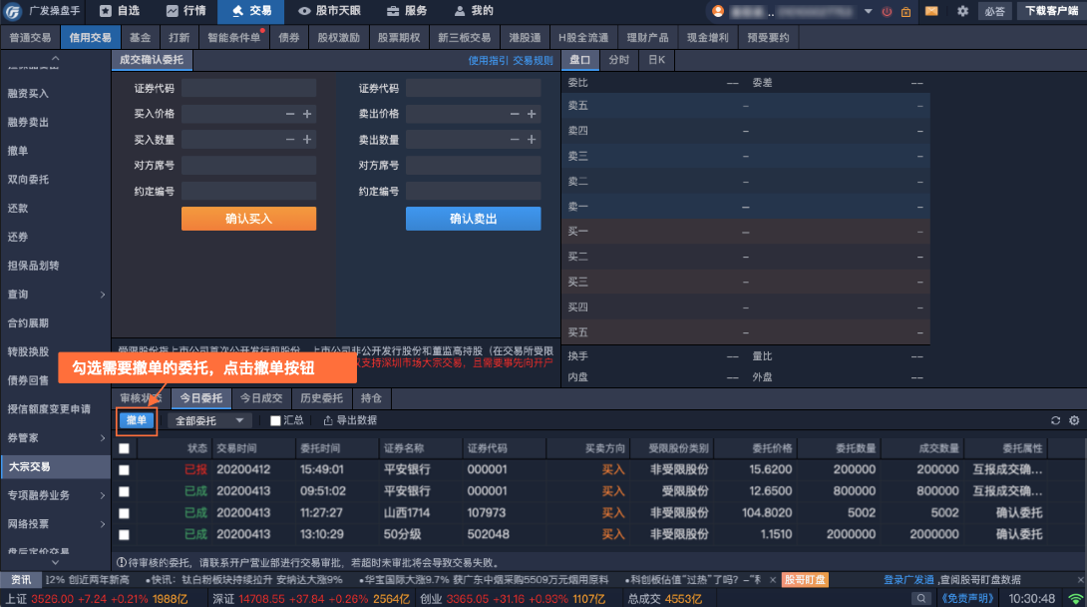Open the 自选 watchlist menu
Viewport: 1087px width, 608px height.
[x=119, y=11]
